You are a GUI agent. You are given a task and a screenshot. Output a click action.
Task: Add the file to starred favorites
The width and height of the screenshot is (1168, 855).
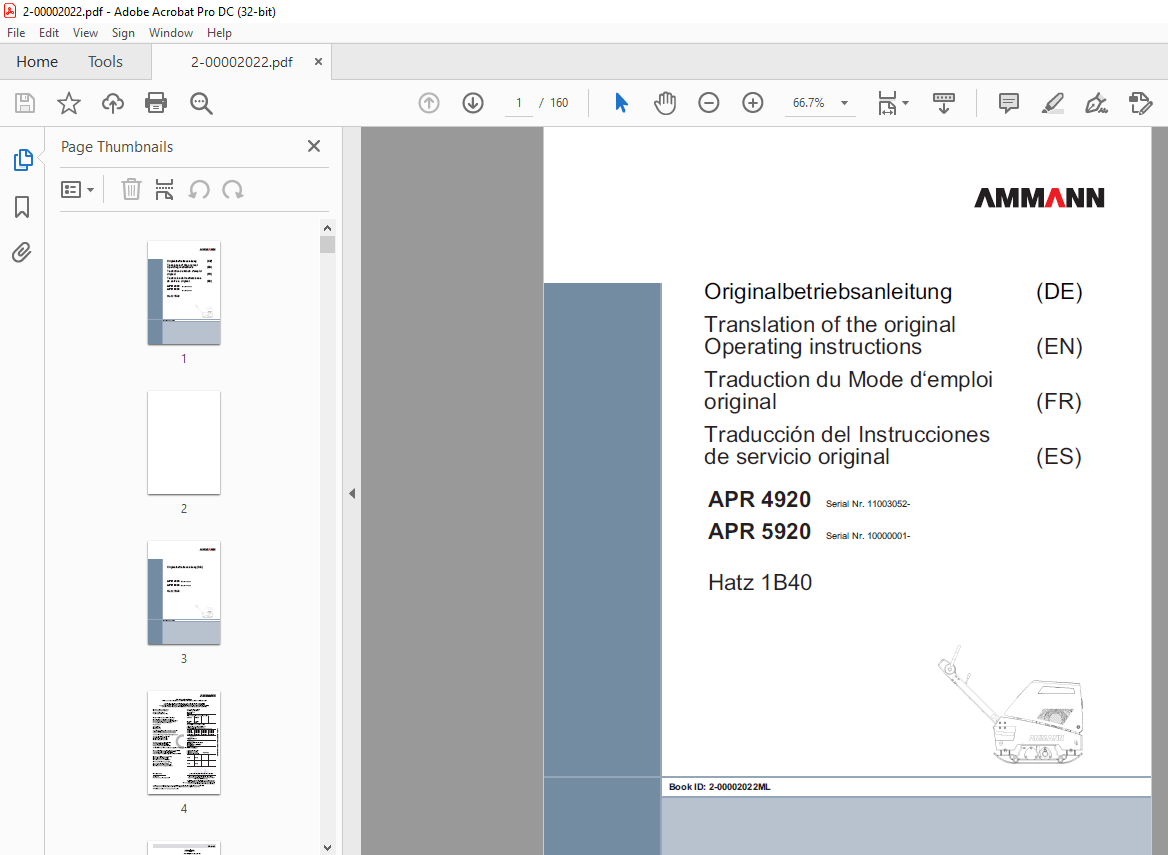coord(69,103)
